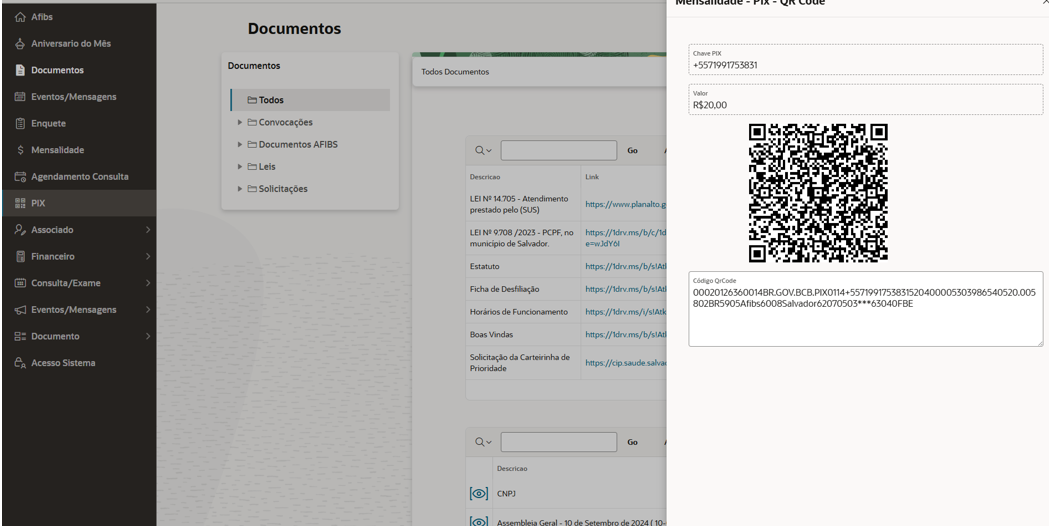The image size is (1049, 526).
Task: Click the Leis folder icon
Action: (x=252, y=167)
